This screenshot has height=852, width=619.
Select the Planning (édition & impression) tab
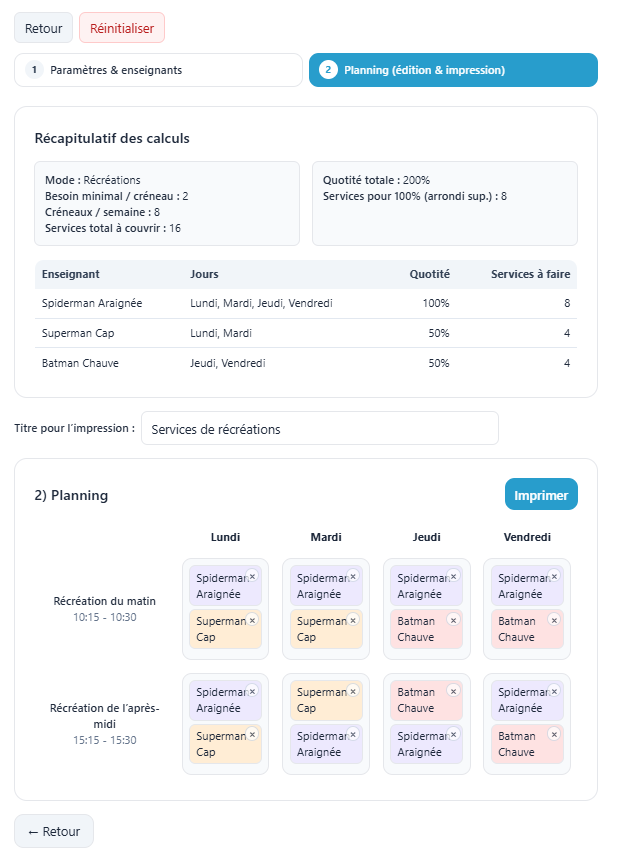tap(453, 71)
